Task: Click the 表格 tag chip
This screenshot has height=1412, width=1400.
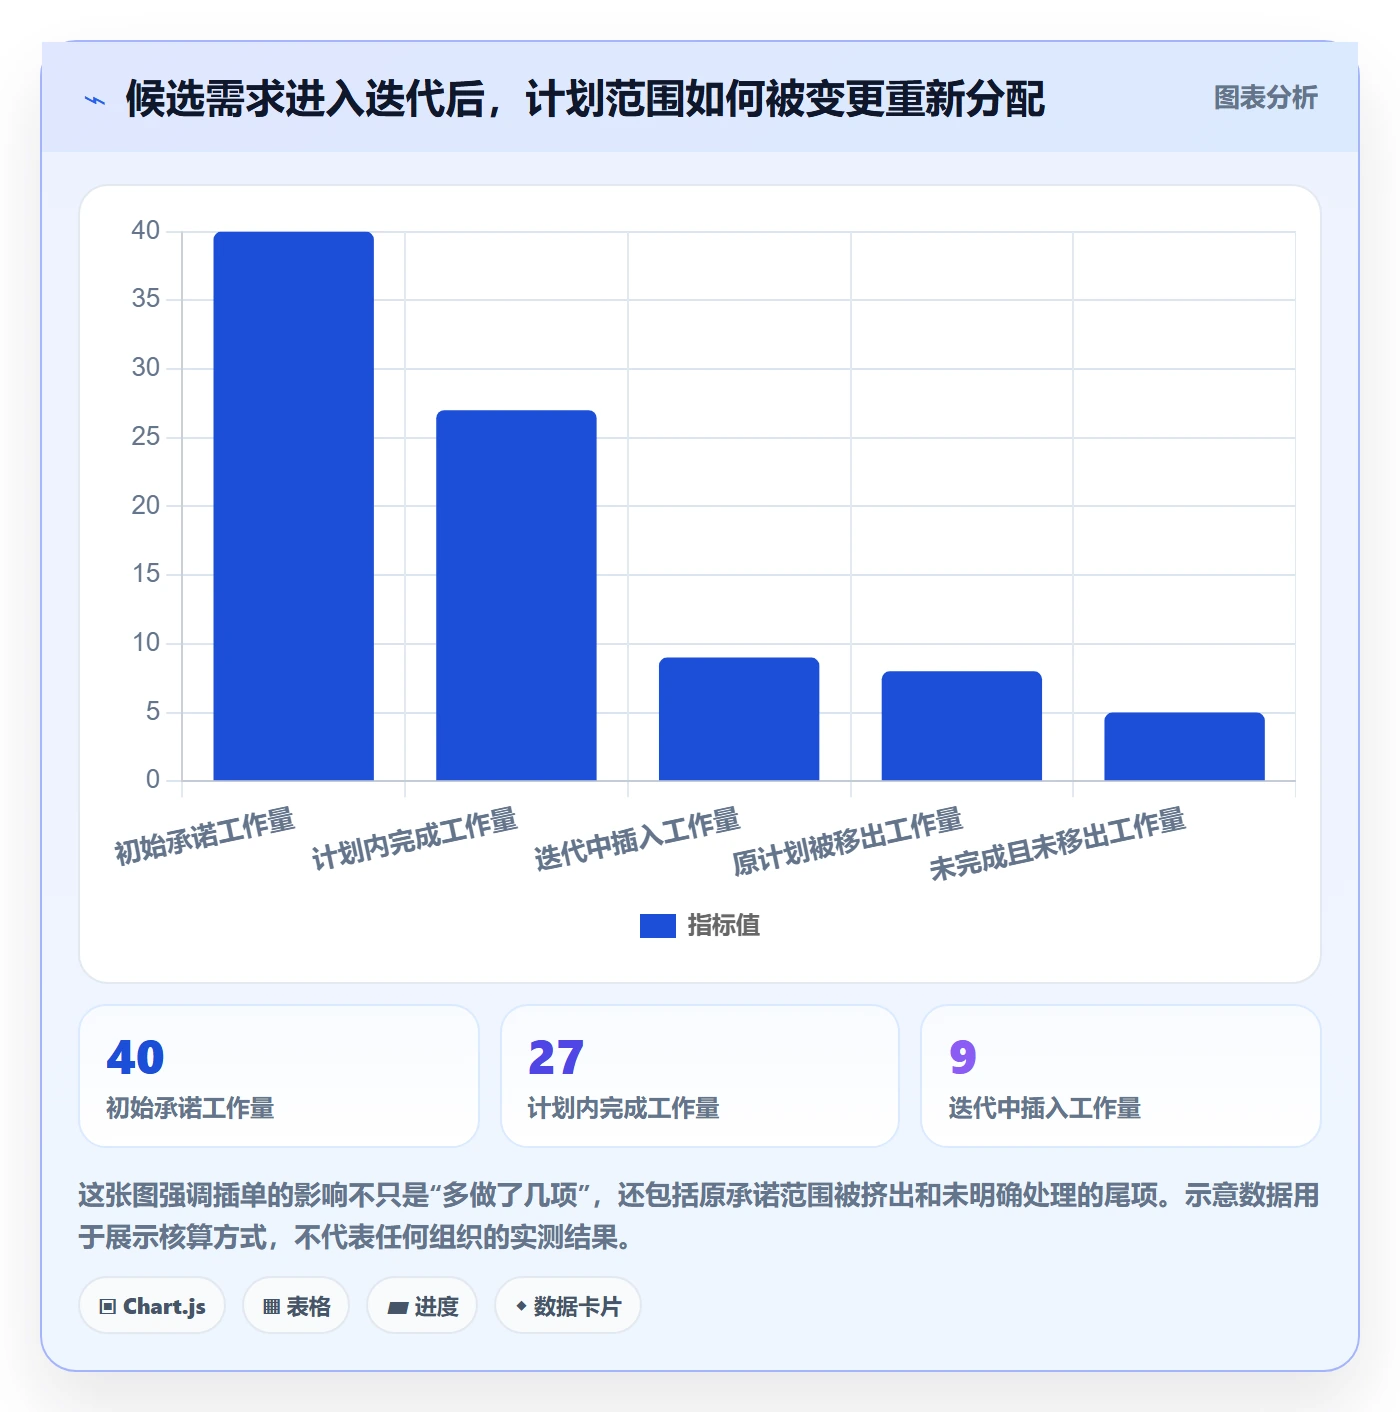Action: (x=296, y=1306)
